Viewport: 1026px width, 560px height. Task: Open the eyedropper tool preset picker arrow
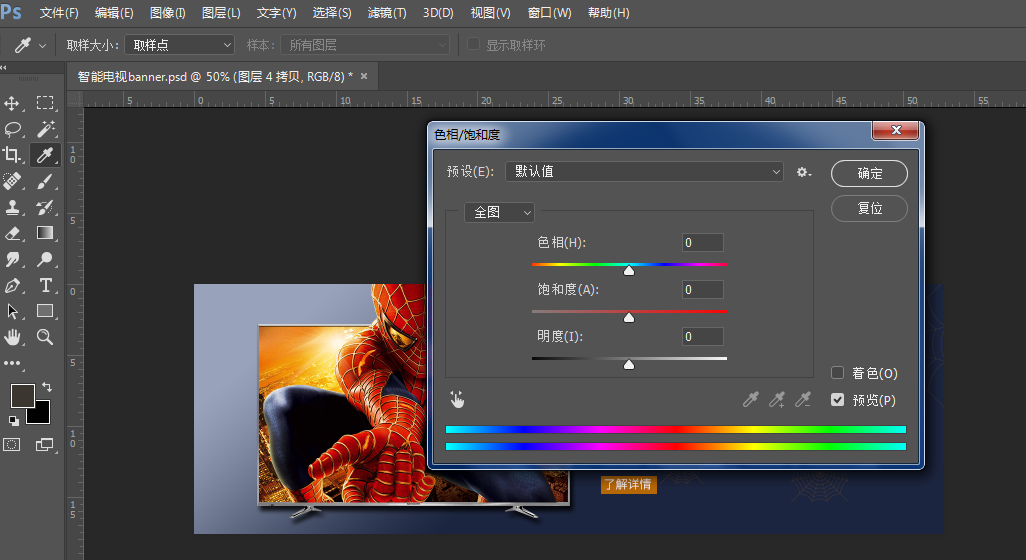tap(43, 46)
